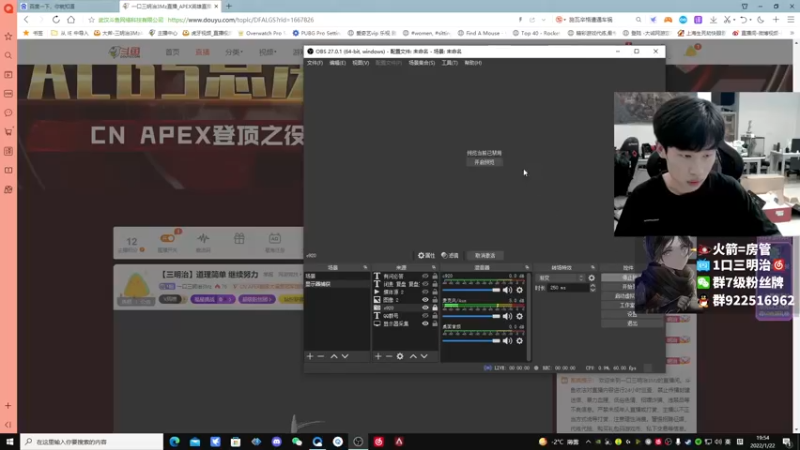Open the search engine dropdown in the browser search box
800x450 pixels.
click(560, 20)
